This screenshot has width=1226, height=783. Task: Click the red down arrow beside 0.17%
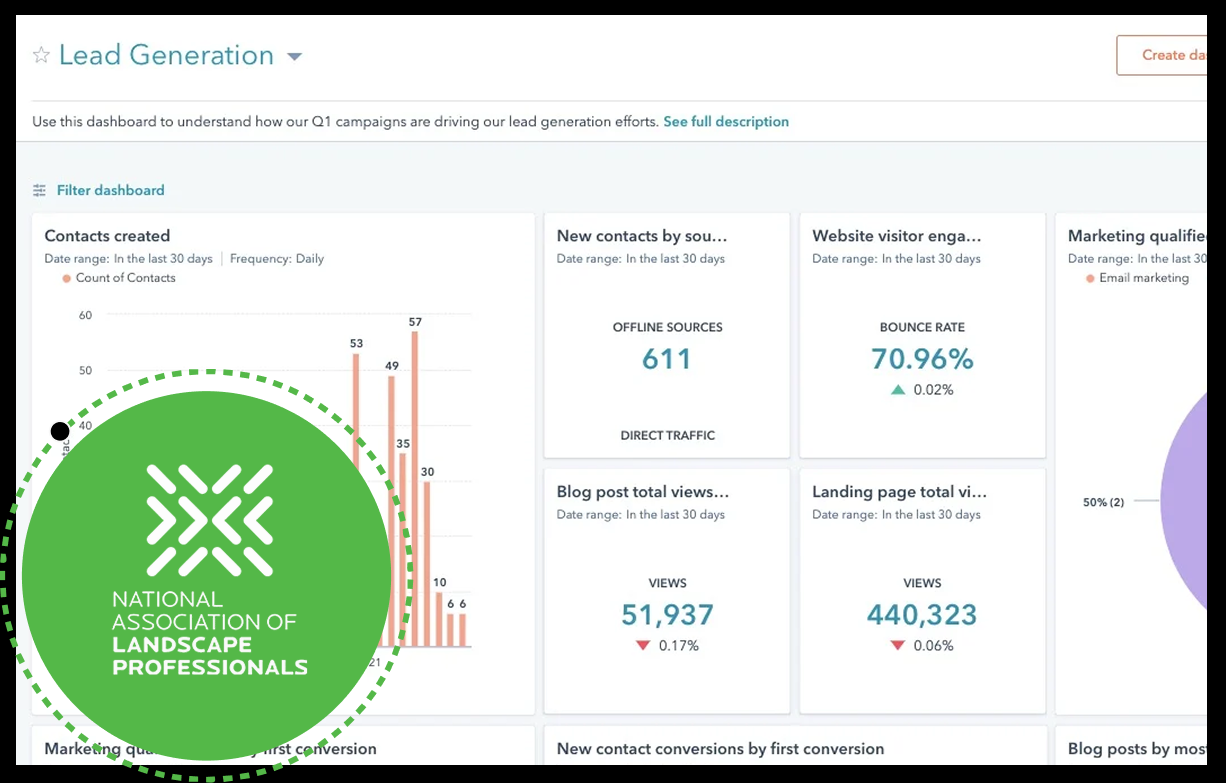pos(643,646)
